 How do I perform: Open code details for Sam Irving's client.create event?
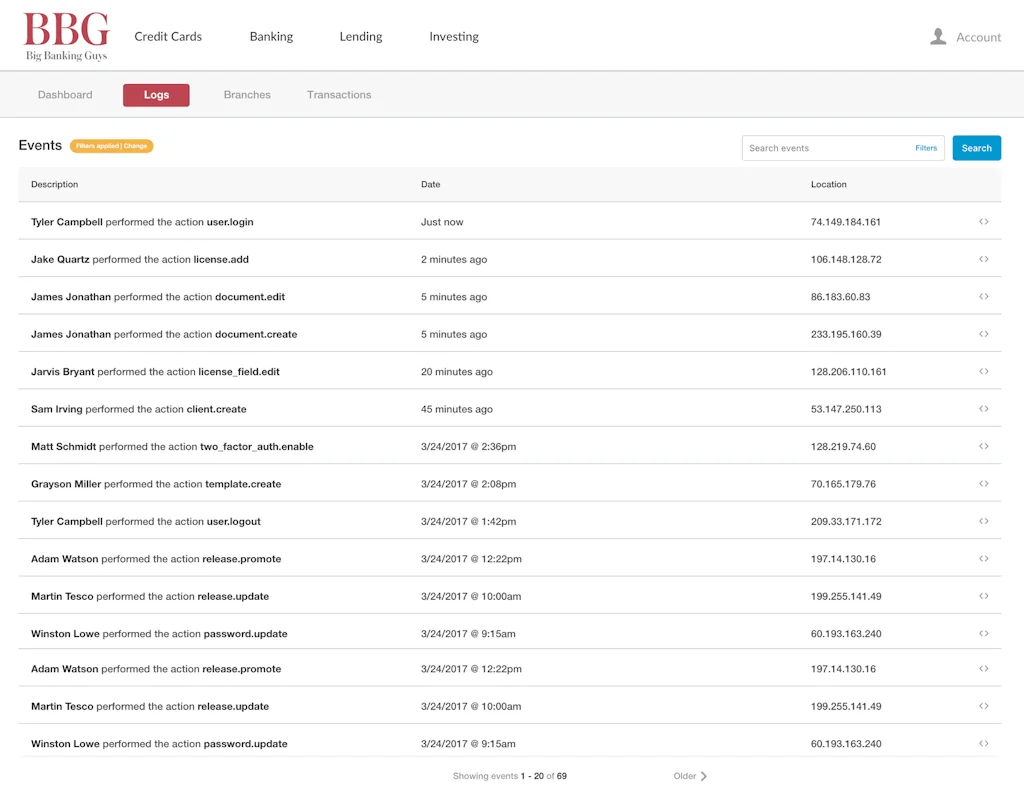tap(984, 409)
